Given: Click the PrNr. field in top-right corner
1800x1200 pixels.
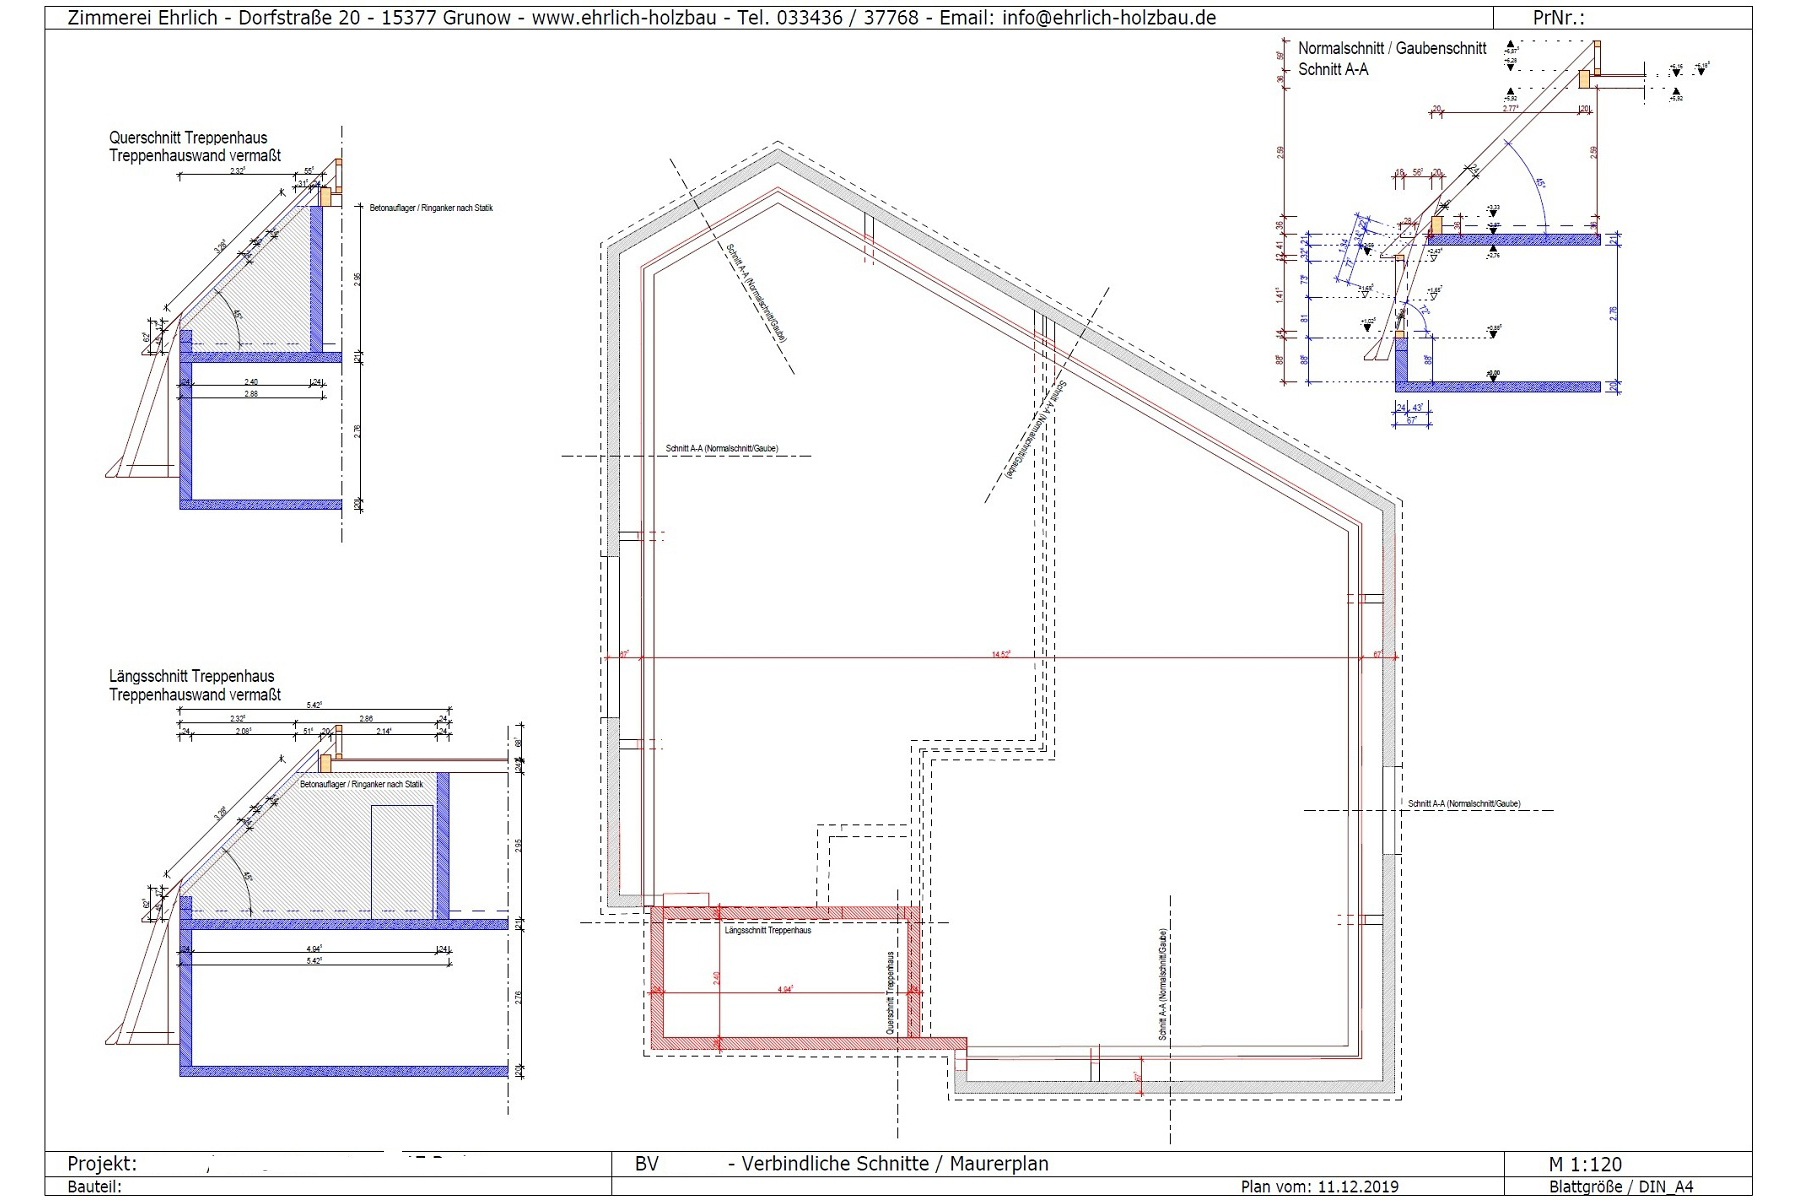Looking at the screenshot, I should coord(1558,18).
